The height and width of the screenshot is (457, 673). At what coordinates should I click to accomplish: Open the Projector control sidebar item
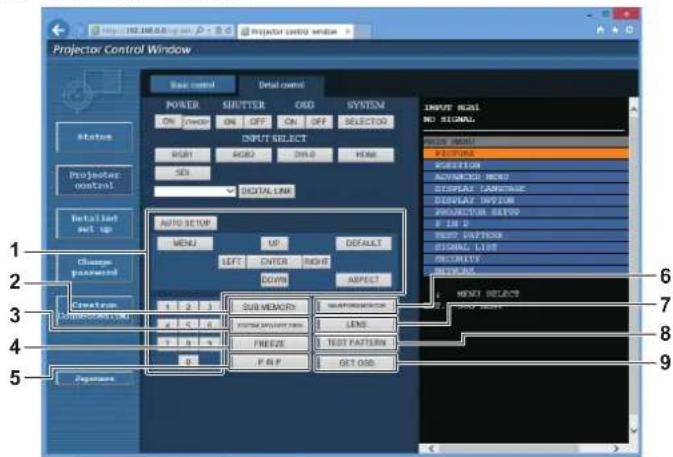coord(94,180)
